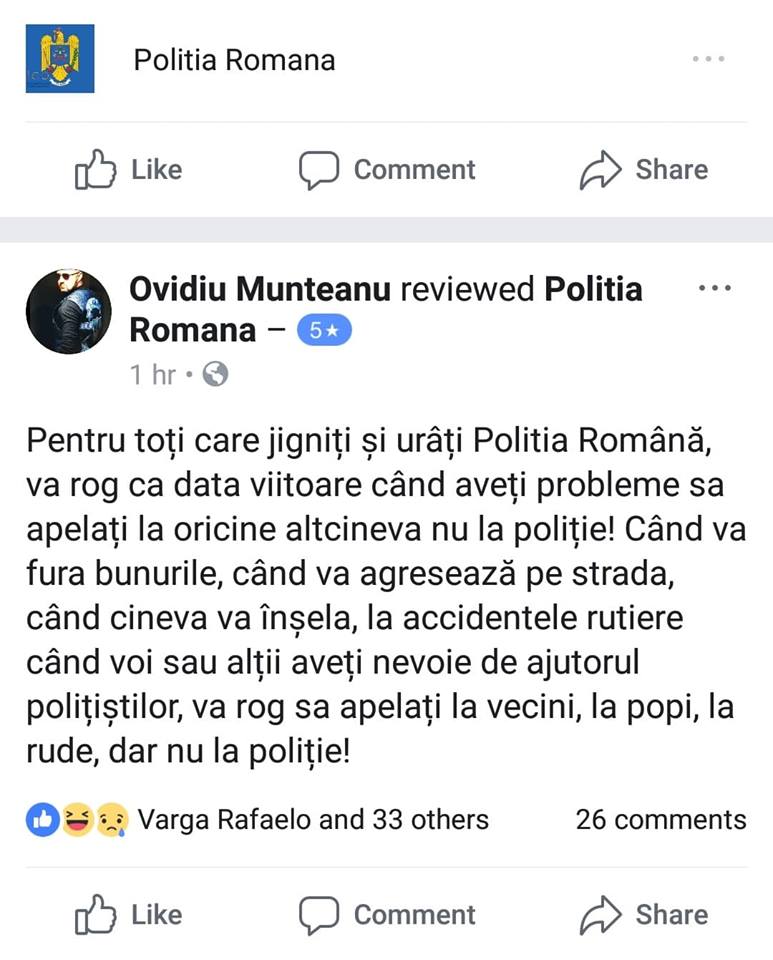Open the Ovidiu Munteanu profile name link
Viewport: 773px width, 960px height.
click(261, 289)
